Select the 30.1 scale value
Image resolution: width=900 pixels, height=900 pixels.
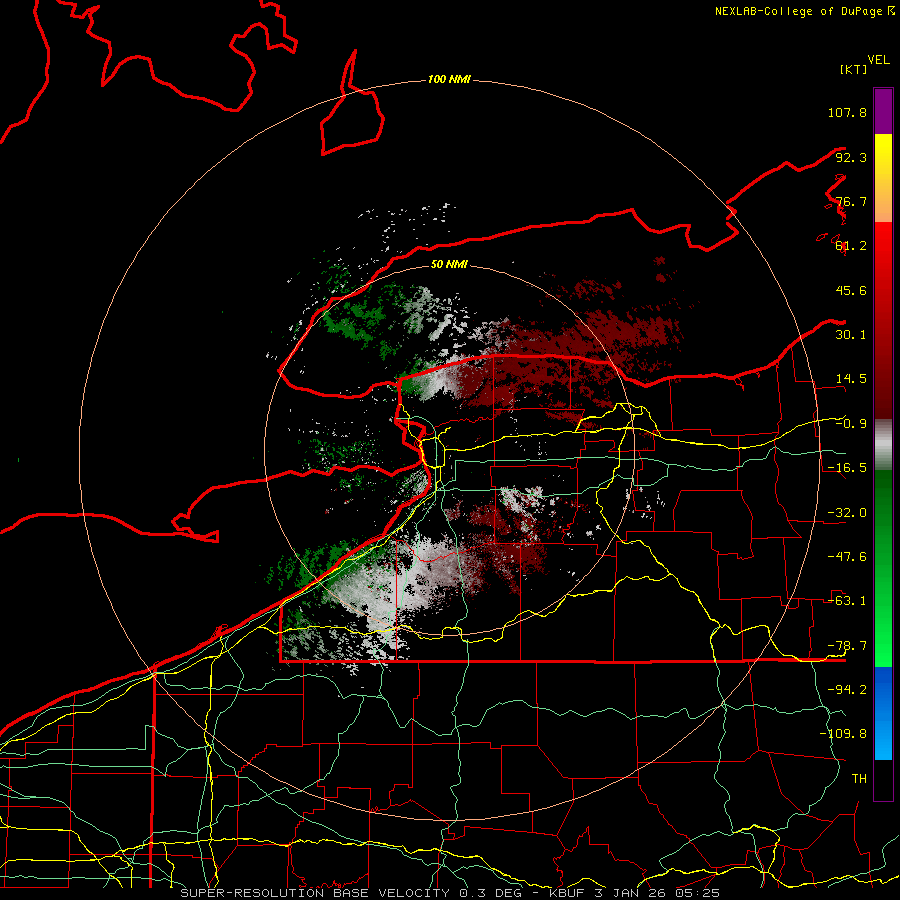pyautogui.click(x=851, y=335)
